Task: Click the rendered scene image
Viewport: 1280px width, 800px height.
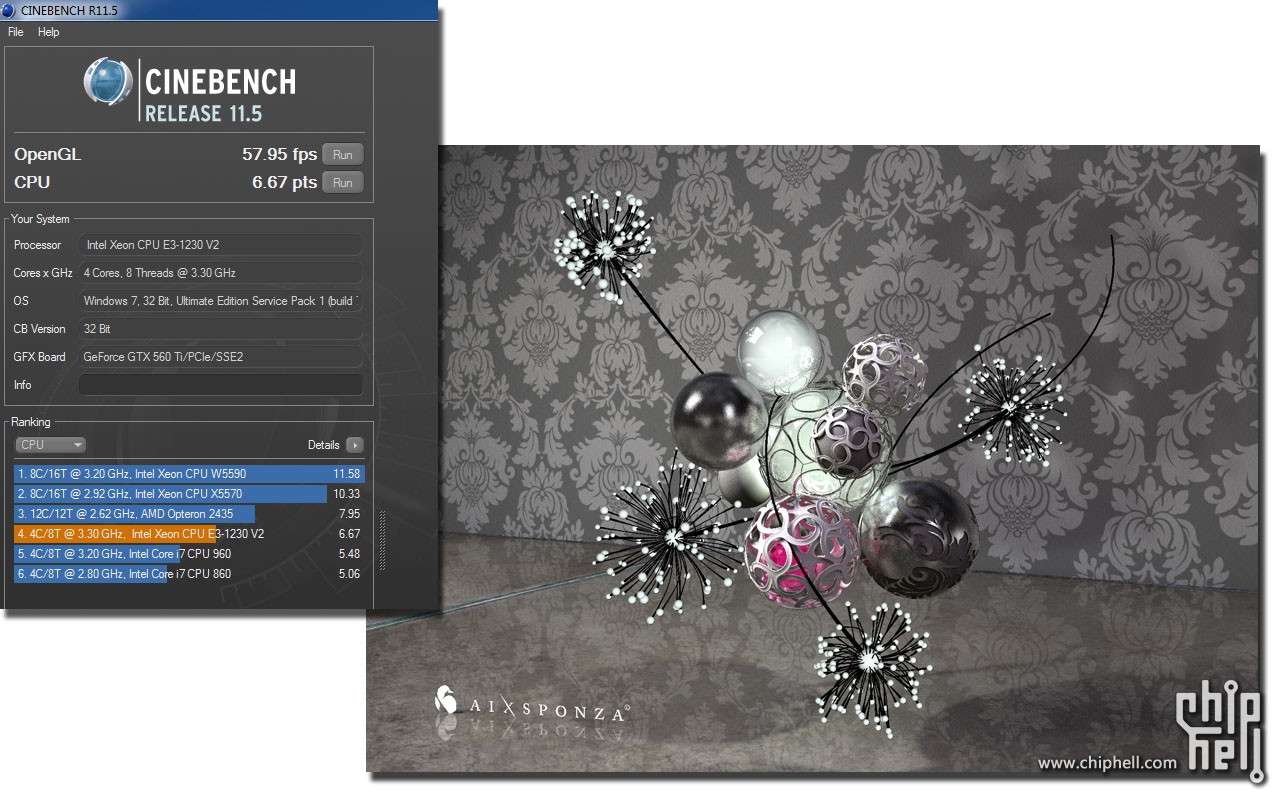Action: tap(812, 458)
